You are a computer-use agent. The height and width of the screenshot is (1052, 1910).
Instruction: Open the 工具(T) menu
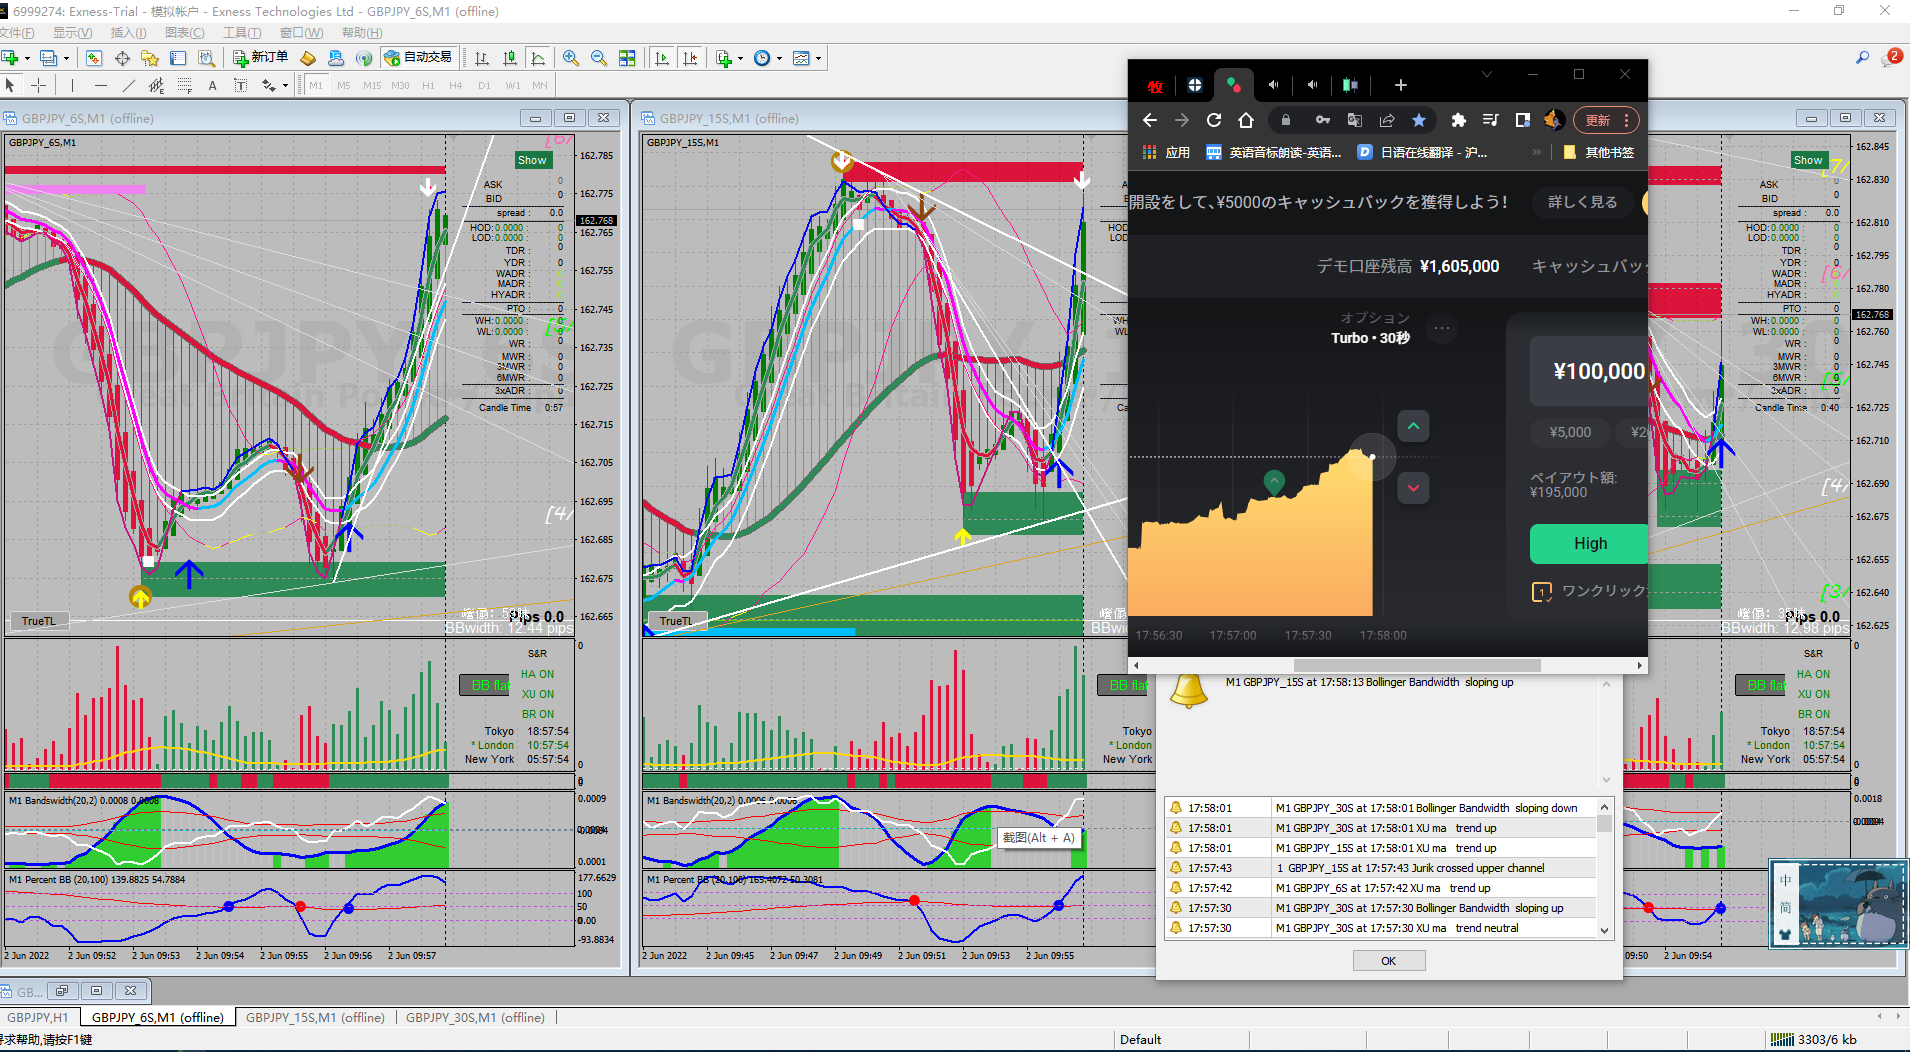click(241, 33)
